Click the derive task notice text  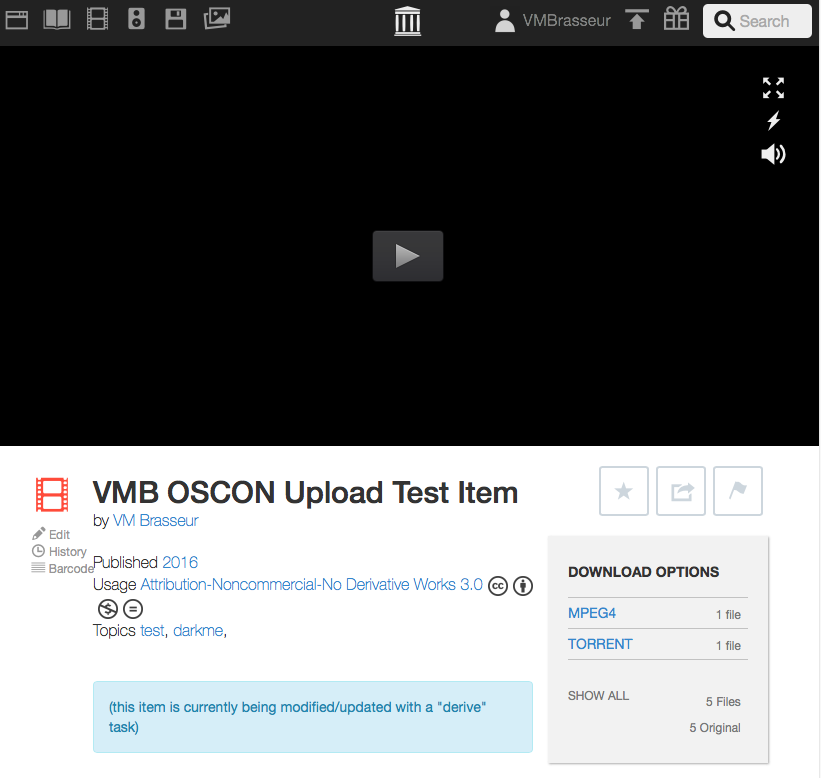297,717
